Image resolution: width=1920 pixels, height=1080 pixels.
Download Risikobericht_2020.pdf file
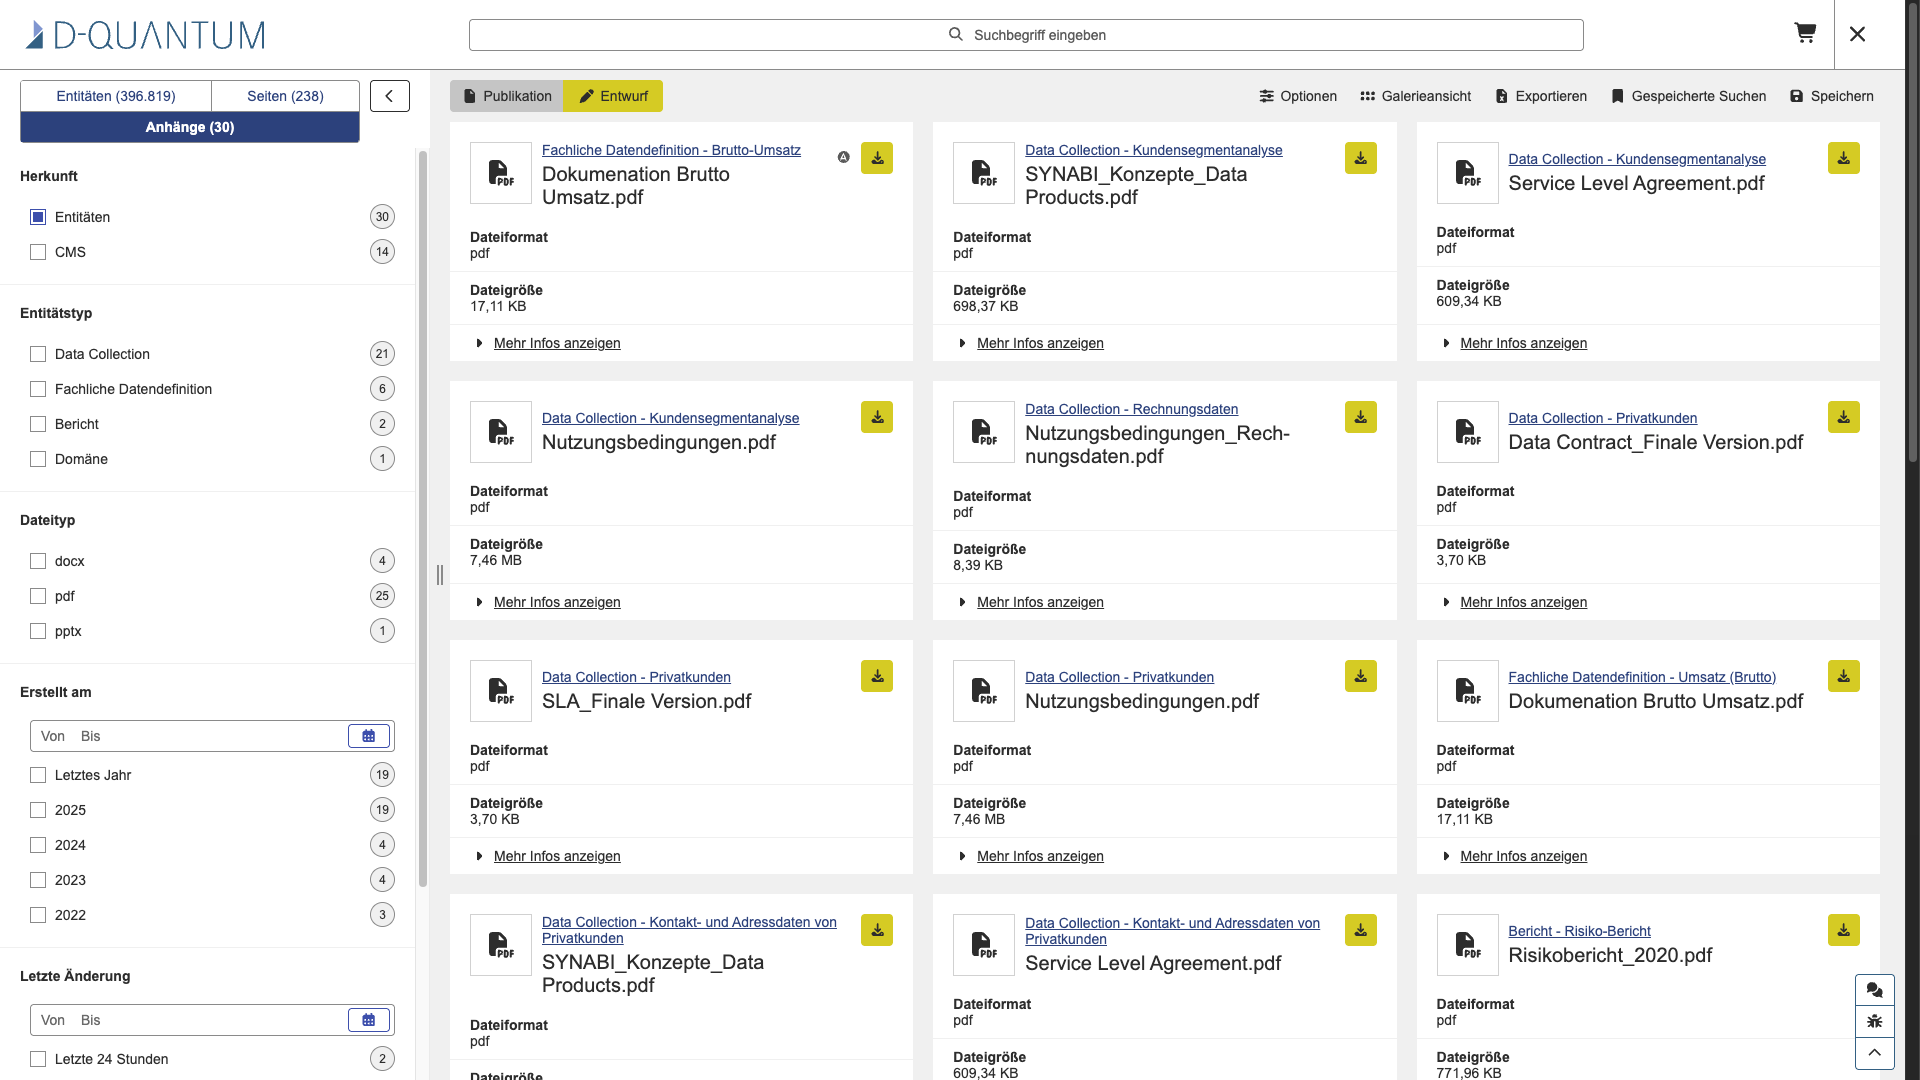tap(1843, 930)
